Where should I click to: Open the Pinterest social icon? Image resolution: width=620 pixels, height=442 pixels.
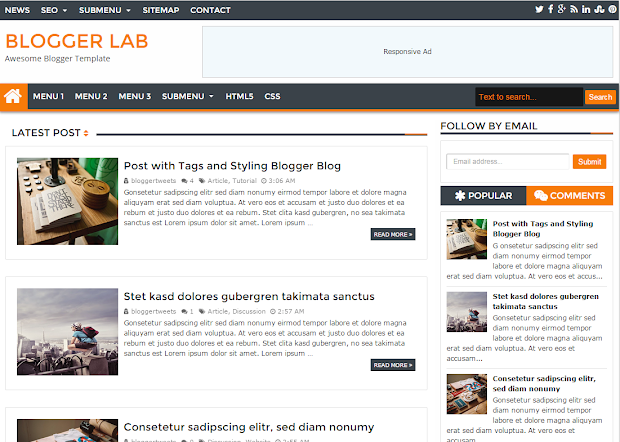click(612, 9)
